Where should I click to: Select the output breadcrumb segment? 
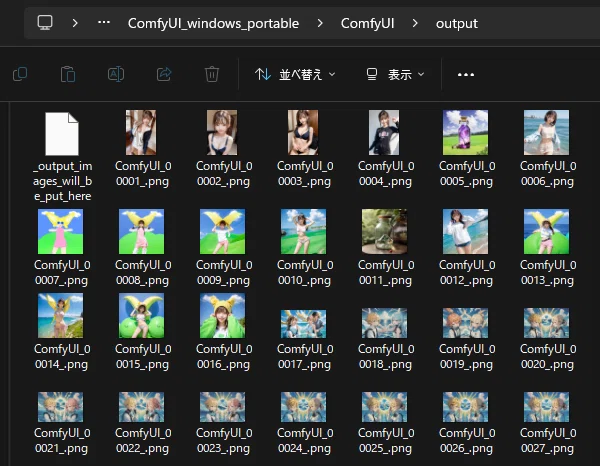(457, 24)
